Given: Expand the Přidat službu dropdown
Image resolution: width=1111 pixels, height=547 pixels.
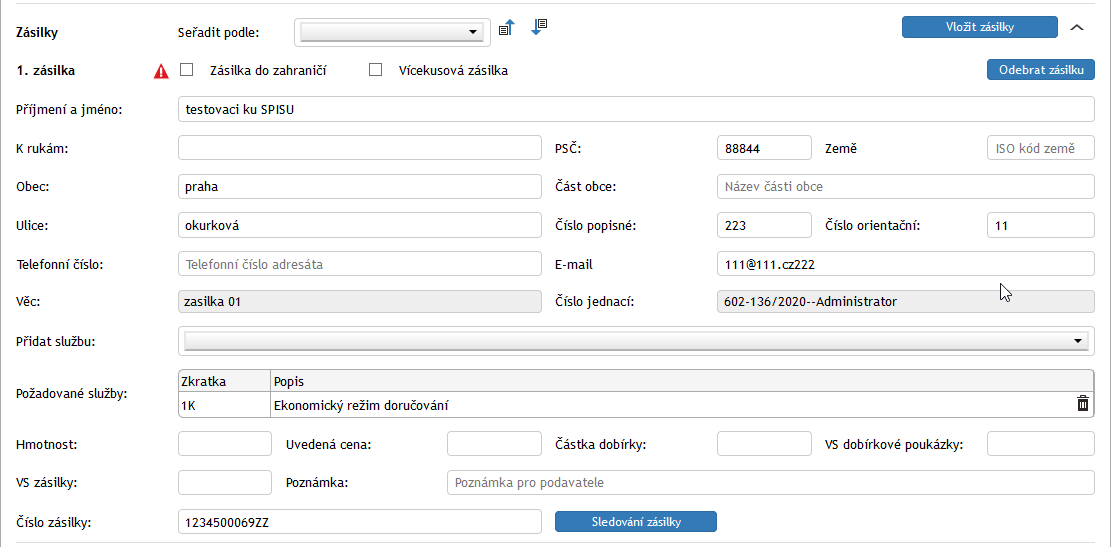Looking at the screenshot, I should click(636, 341).
